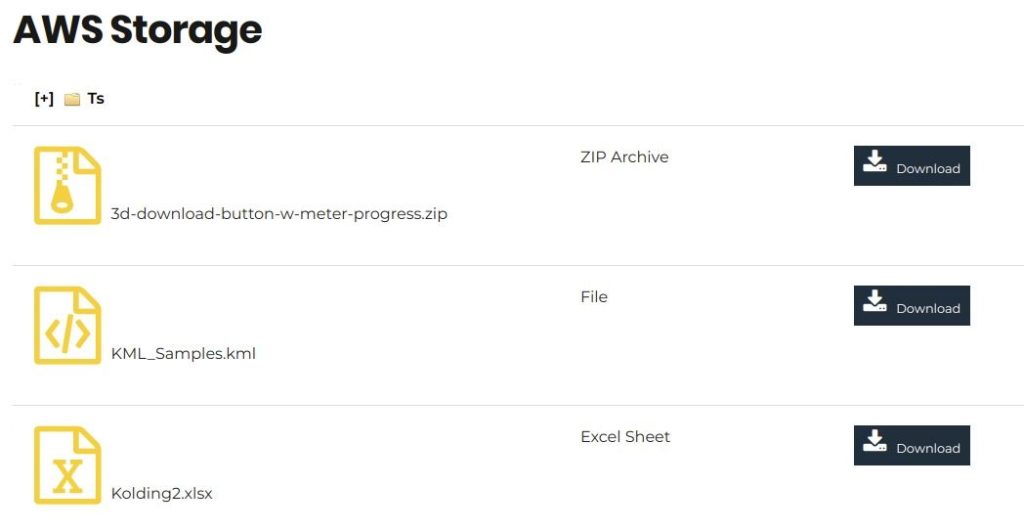Click the ZIP archive file icon
The height and width of the screenshot is (531, 1024).
click(67, 185)
